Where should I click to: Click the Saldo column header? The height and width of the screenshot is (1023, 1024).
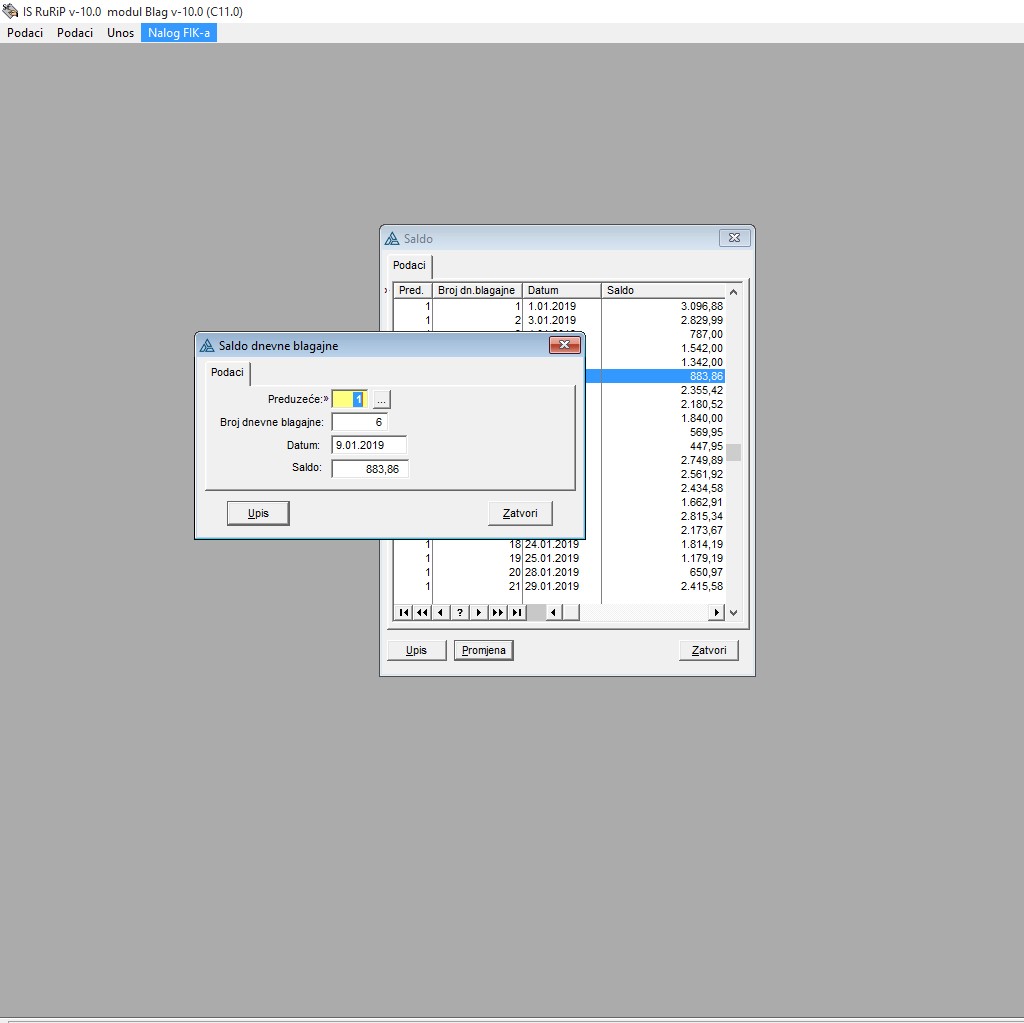(660, 290)
